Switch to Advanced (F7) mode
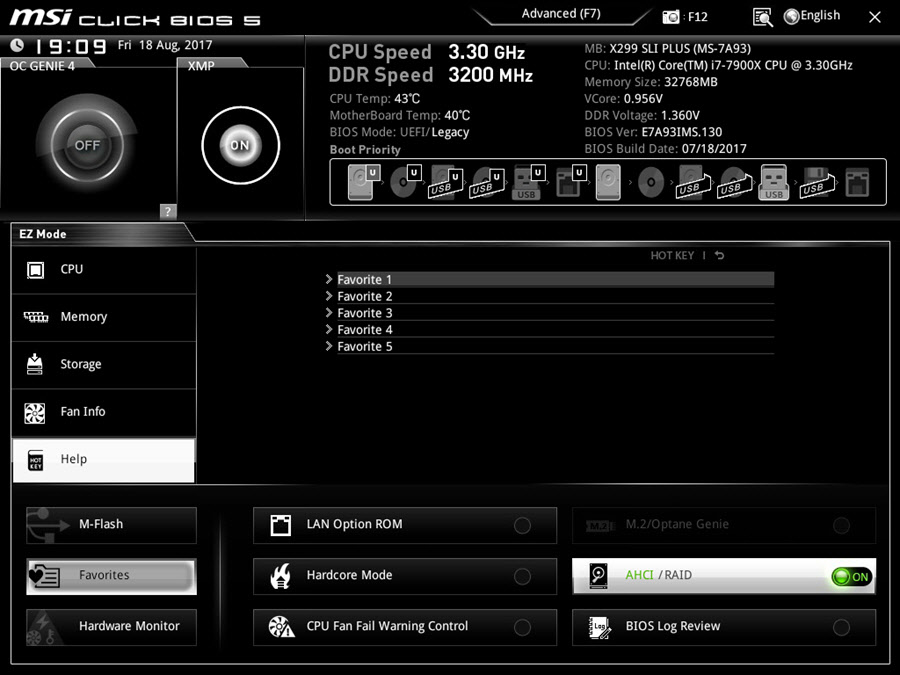900x675 pixels. click(x=562, y=14)
